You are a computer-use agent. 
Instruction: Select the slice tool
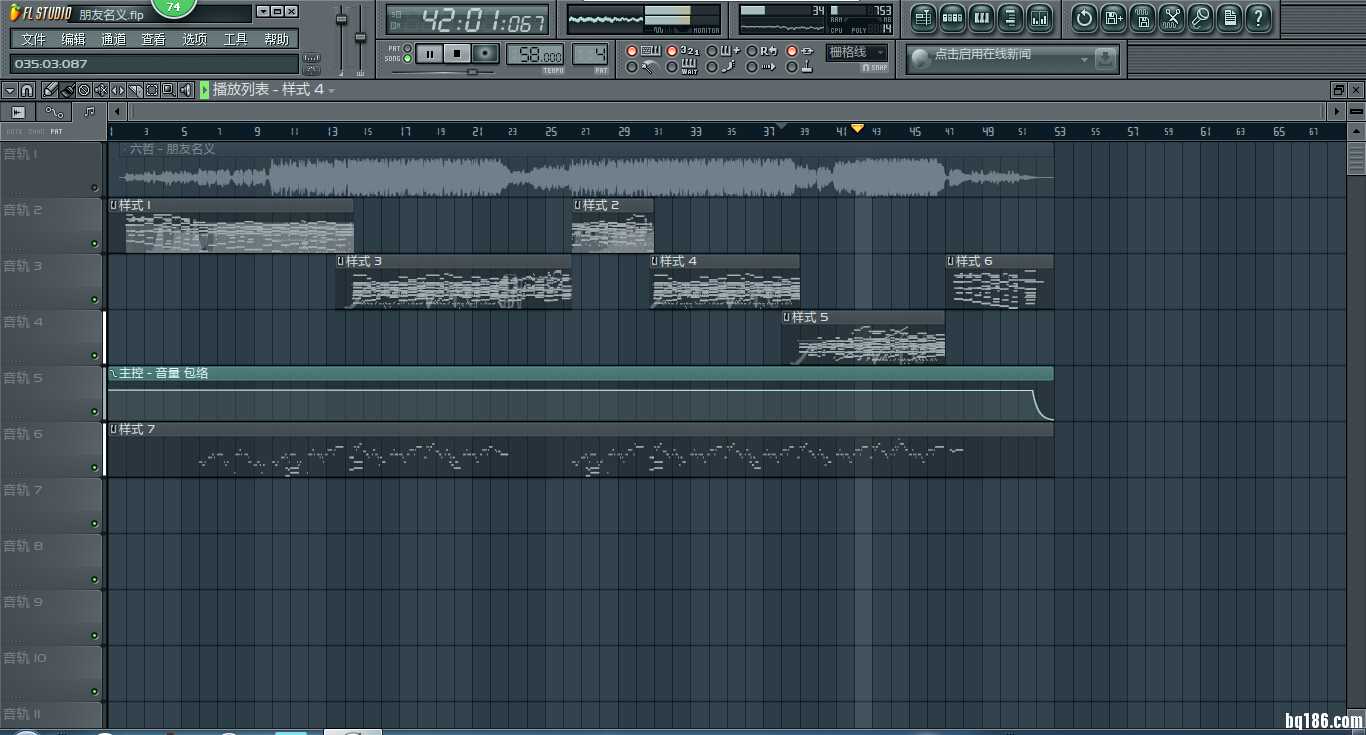(135, 90)
